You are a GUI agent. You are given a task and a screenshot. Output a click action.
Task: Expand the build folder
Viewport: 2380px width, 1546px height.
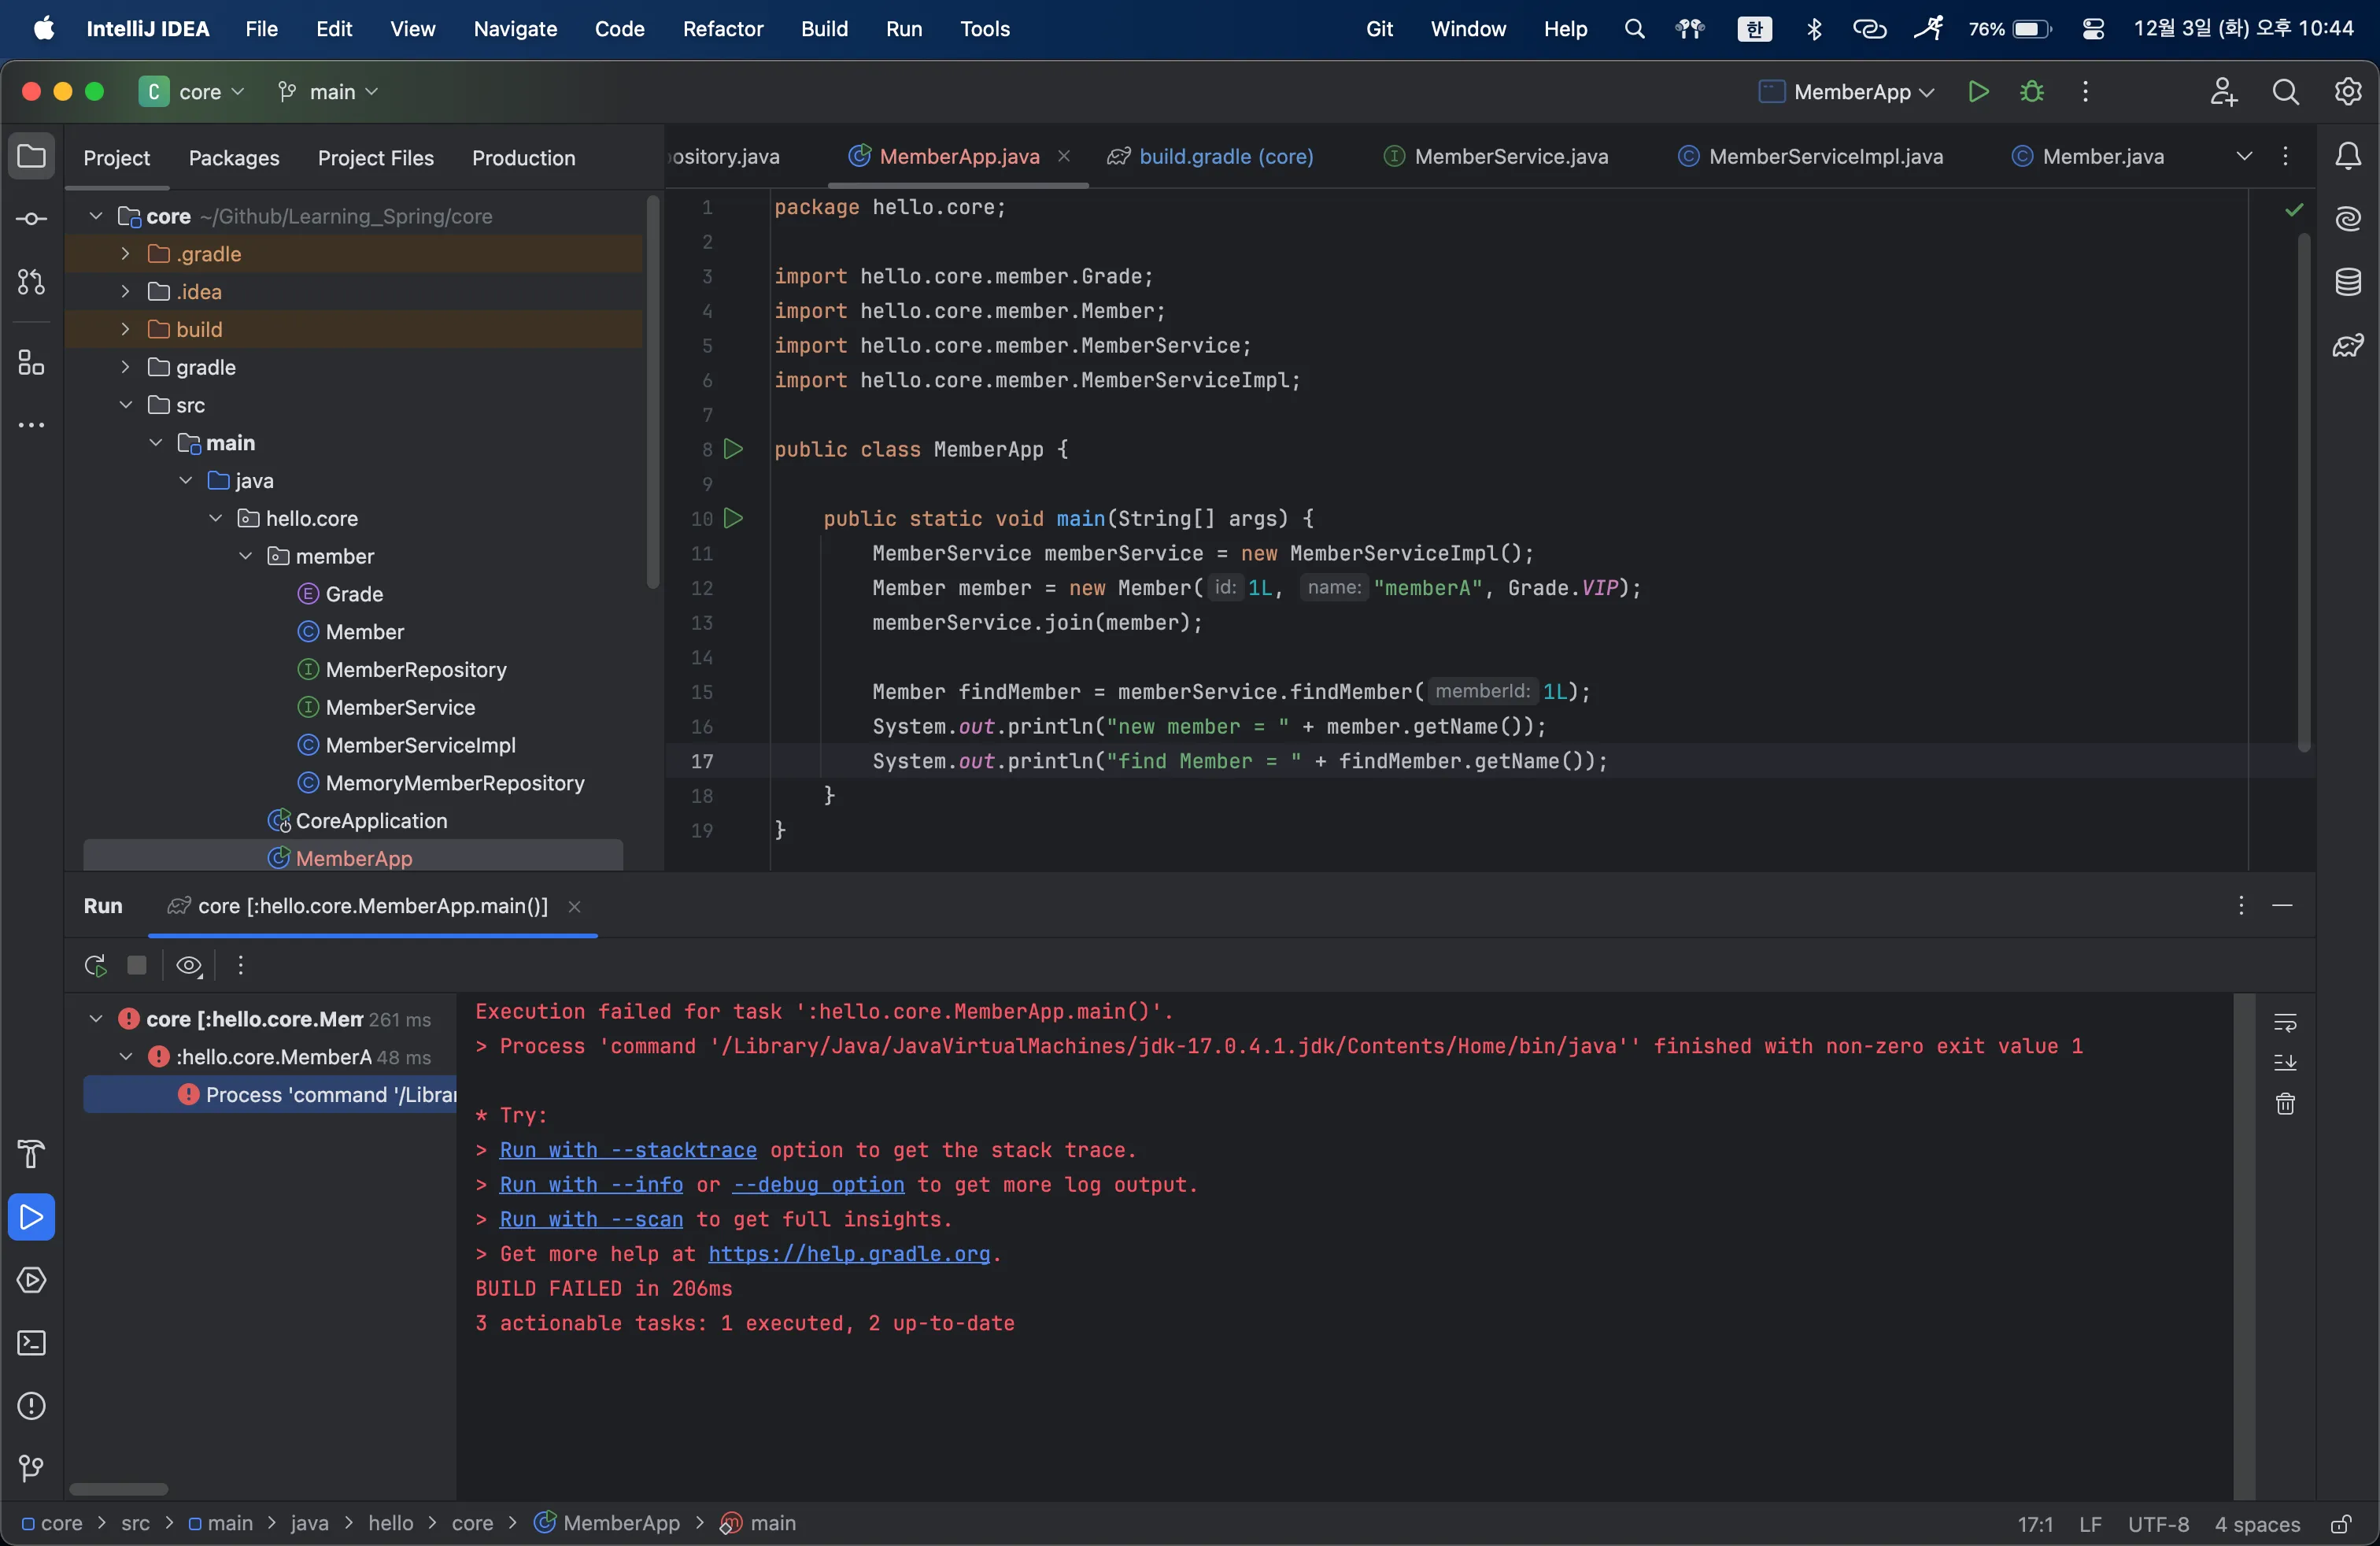125,329
